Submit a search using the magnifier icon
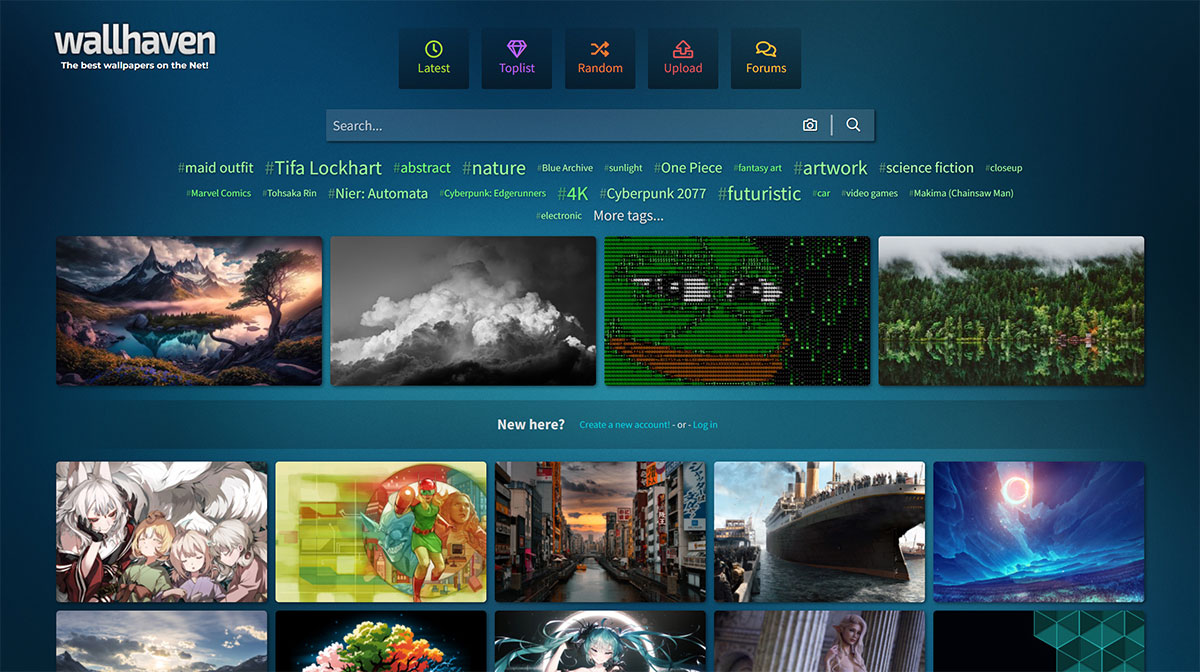The image size is (1200, 672). click(x=853, y=124)
